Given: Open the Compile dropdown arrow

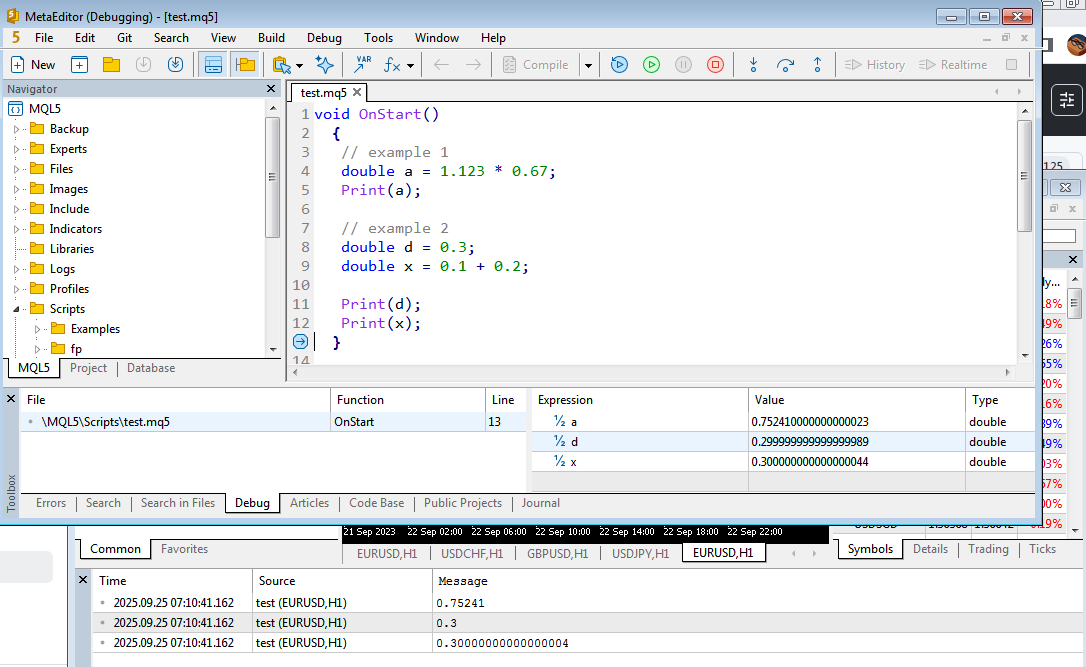Looking at the screenshot, I should click(588, 65).
